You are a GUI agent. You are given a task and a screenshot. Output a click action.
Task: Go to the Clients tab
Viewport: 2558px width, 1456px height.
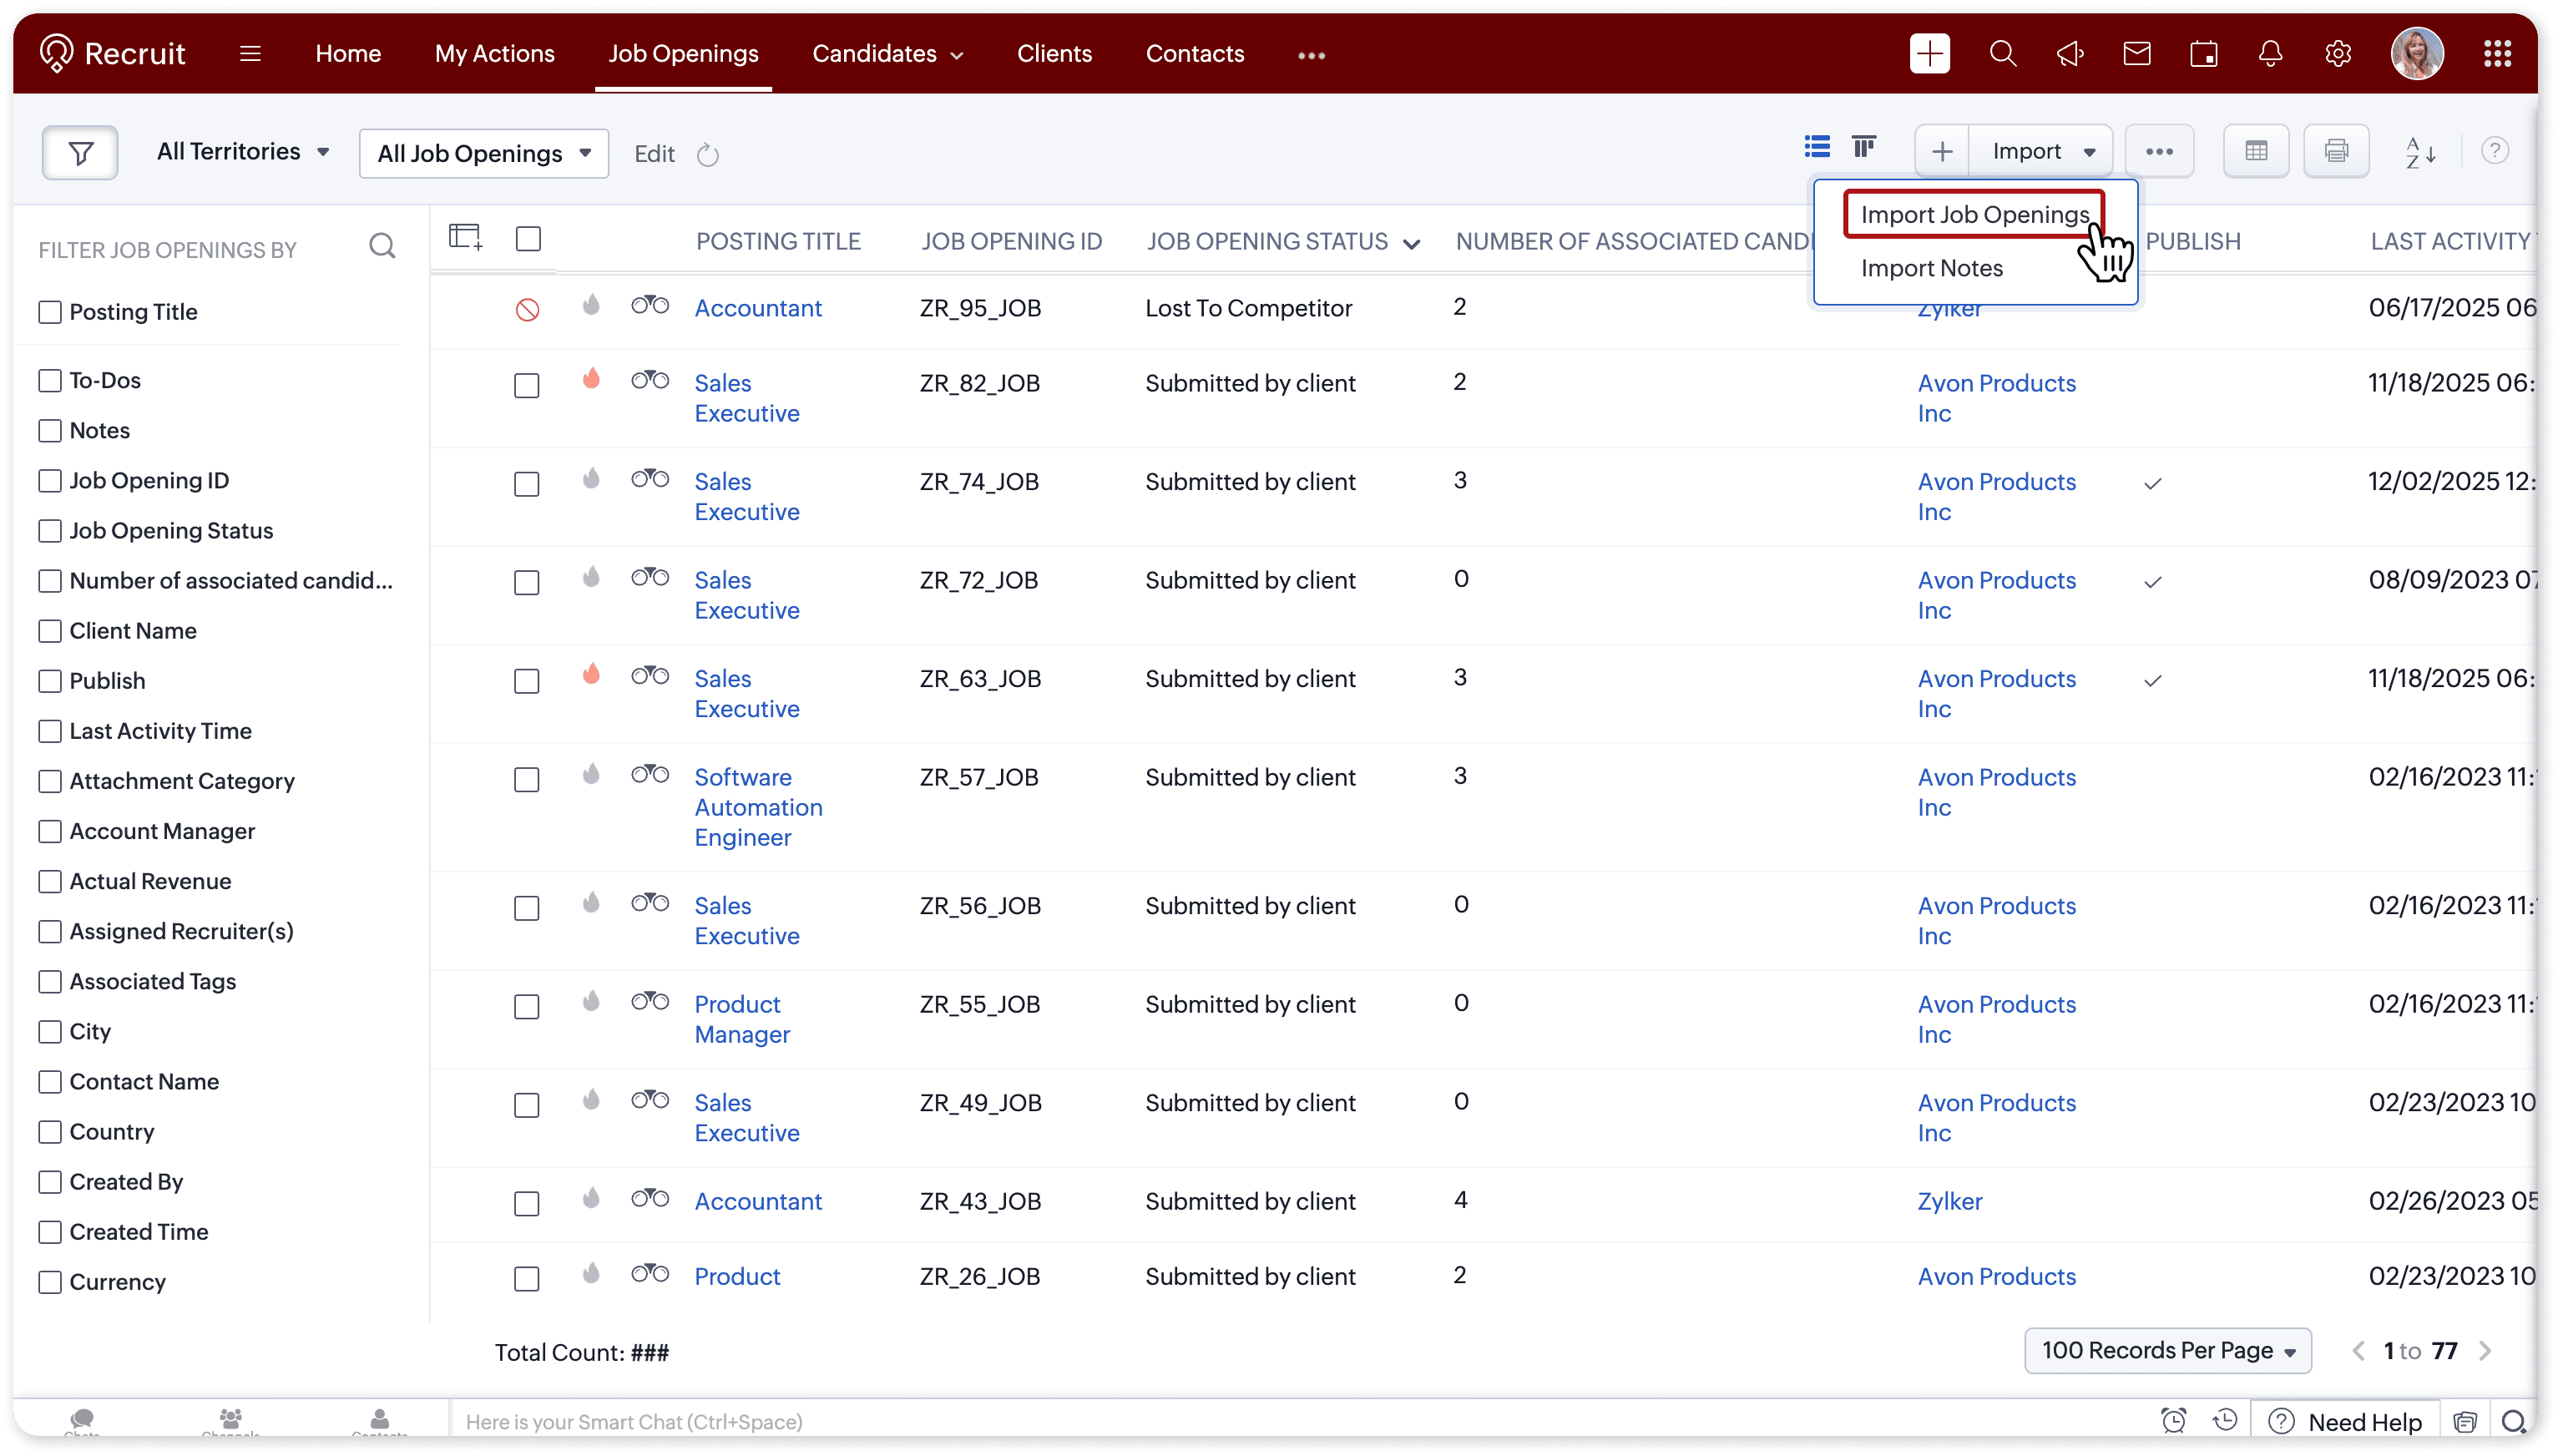coord(1054,54)
